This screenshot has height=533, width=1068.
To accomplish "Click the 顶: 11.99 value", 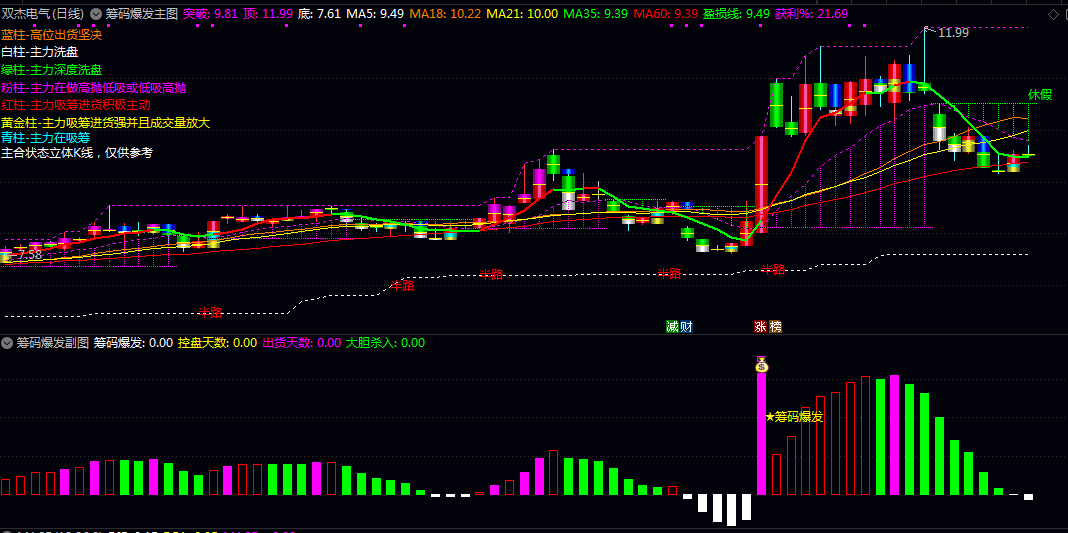I will 269,14.
